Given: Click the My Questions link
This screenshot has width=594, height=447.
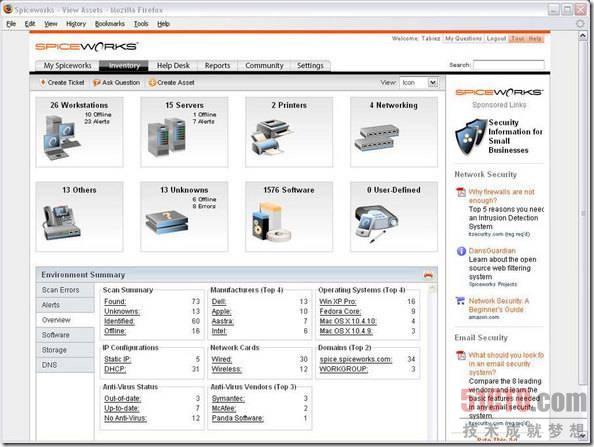Looking at the screenshot, I should click(x=463, y=39).
